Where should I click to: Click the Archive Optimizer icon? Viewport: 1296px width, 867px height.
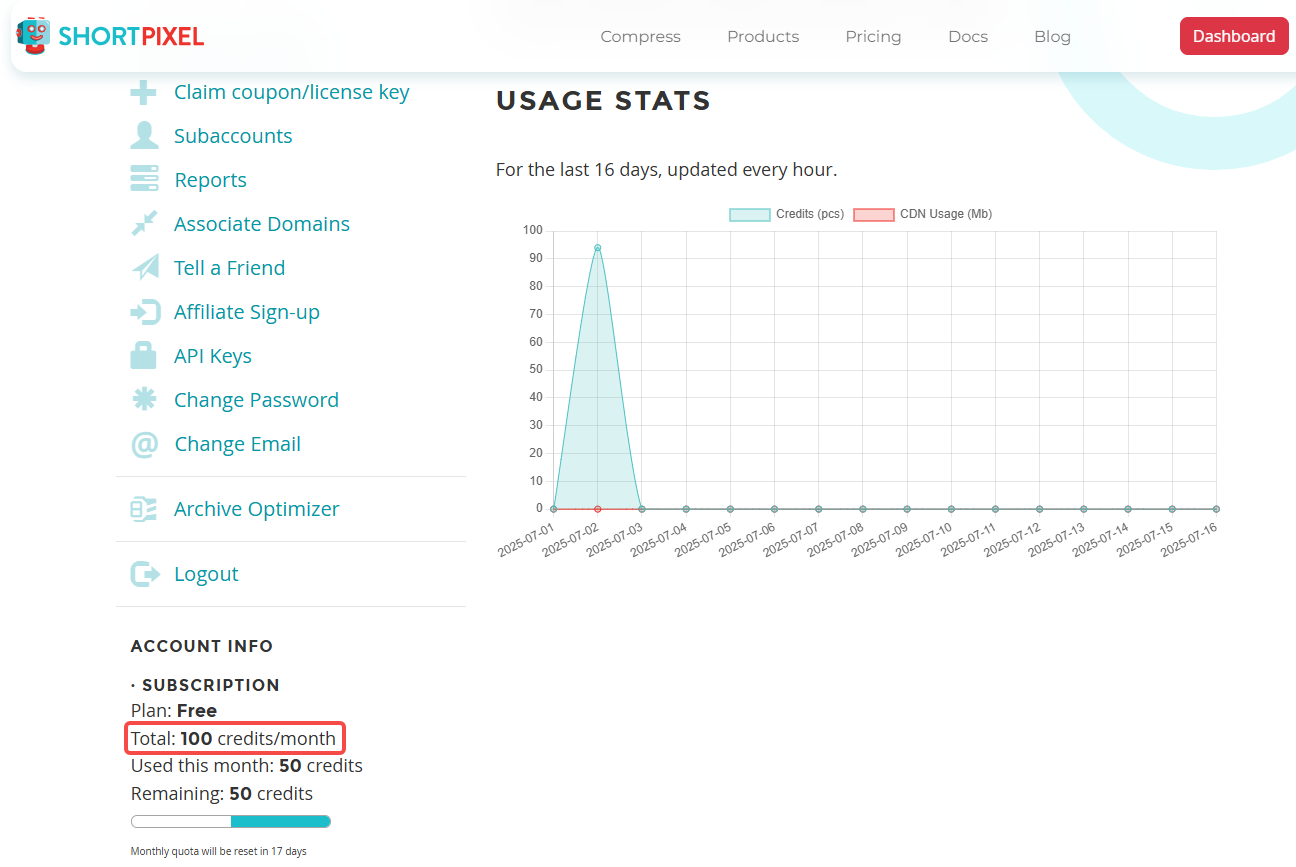pyautogui.click(x=144, y=509)
